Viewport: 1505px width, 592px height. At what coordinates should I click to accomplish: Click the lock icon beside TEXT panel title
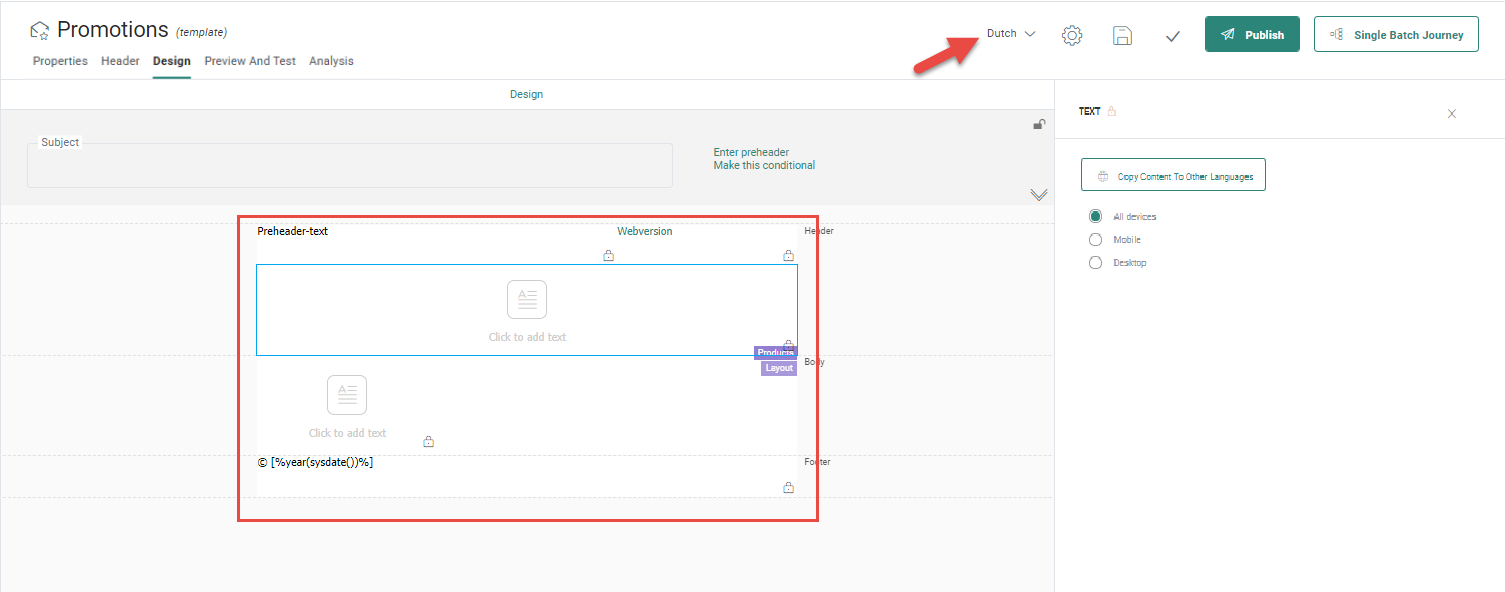pyautogui.click(x=1111, y=112)
